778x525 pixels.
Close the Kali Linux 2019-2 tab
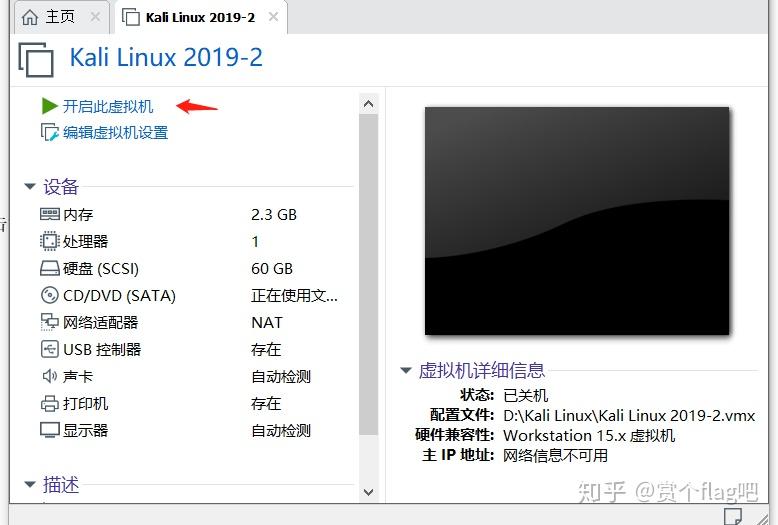(273, 17)
